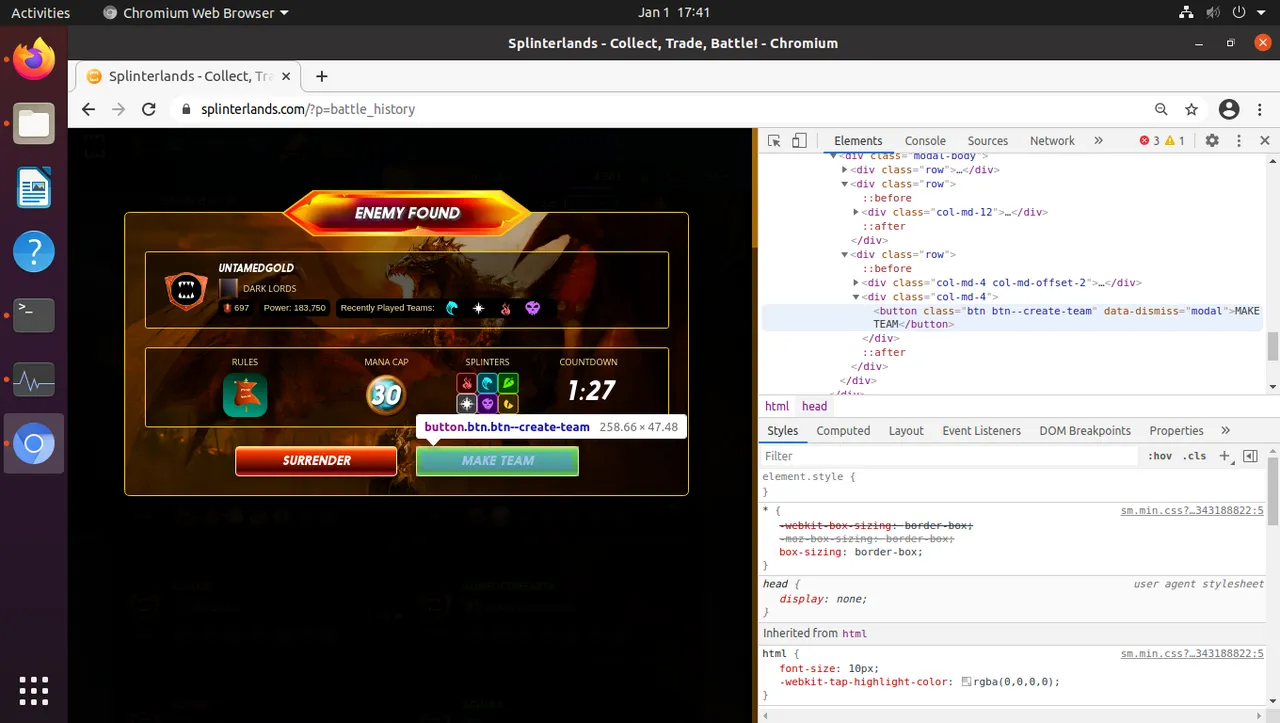Expand the col-md-4 col-md-offset-2 div node

pyautogui.click(x=856, y=283)
